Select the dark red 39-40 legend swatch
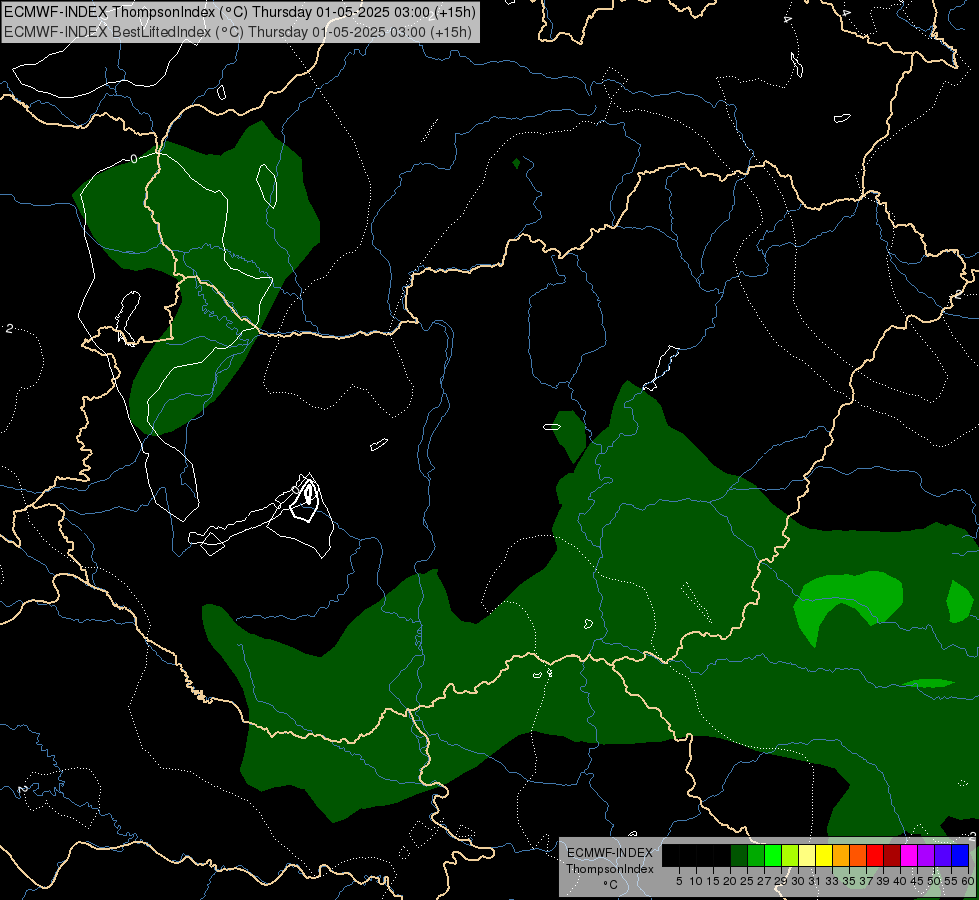Viewport: 979px width, 900px height. (x=892, y=855)
